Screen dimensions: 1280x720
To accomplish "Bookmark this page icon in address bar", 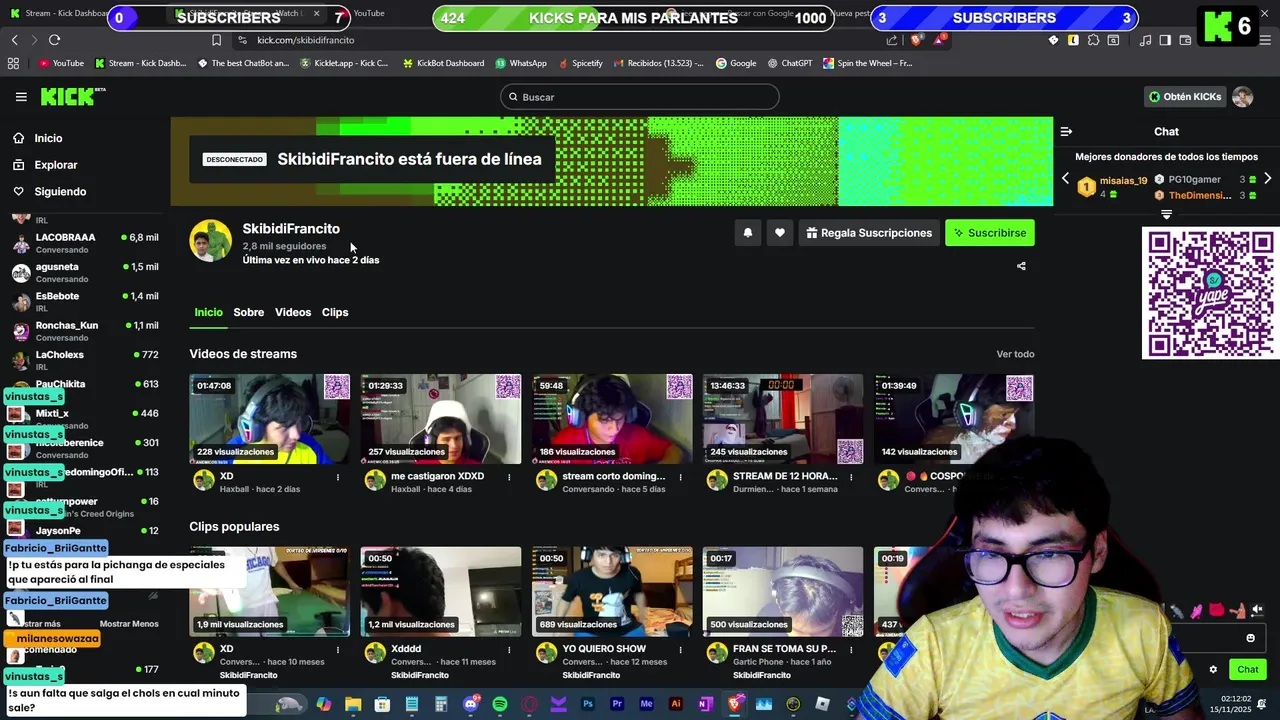I will point(216,40).
